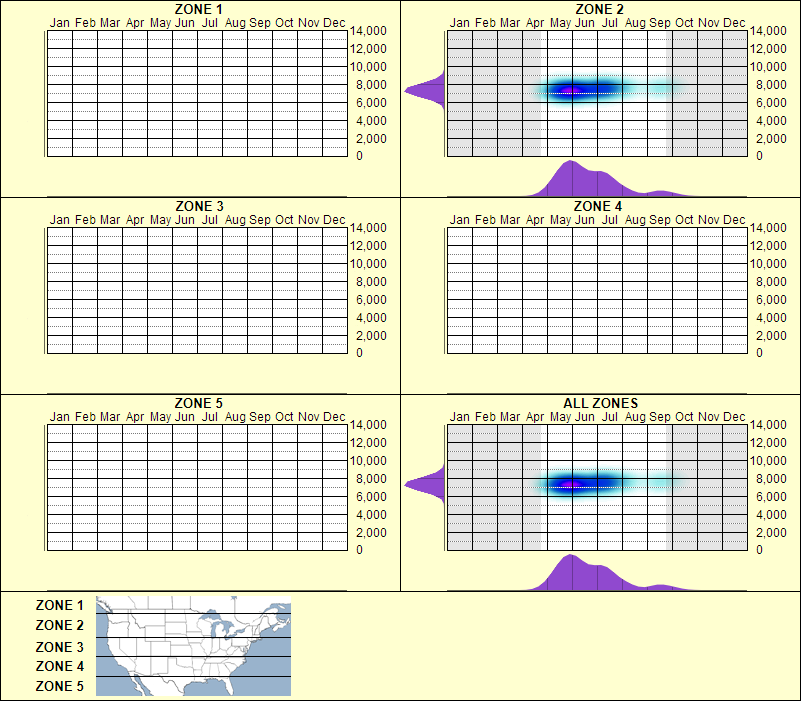Click the ZONE 4 empty plot
The image size is (801, 701).
(x=595, y=290)
